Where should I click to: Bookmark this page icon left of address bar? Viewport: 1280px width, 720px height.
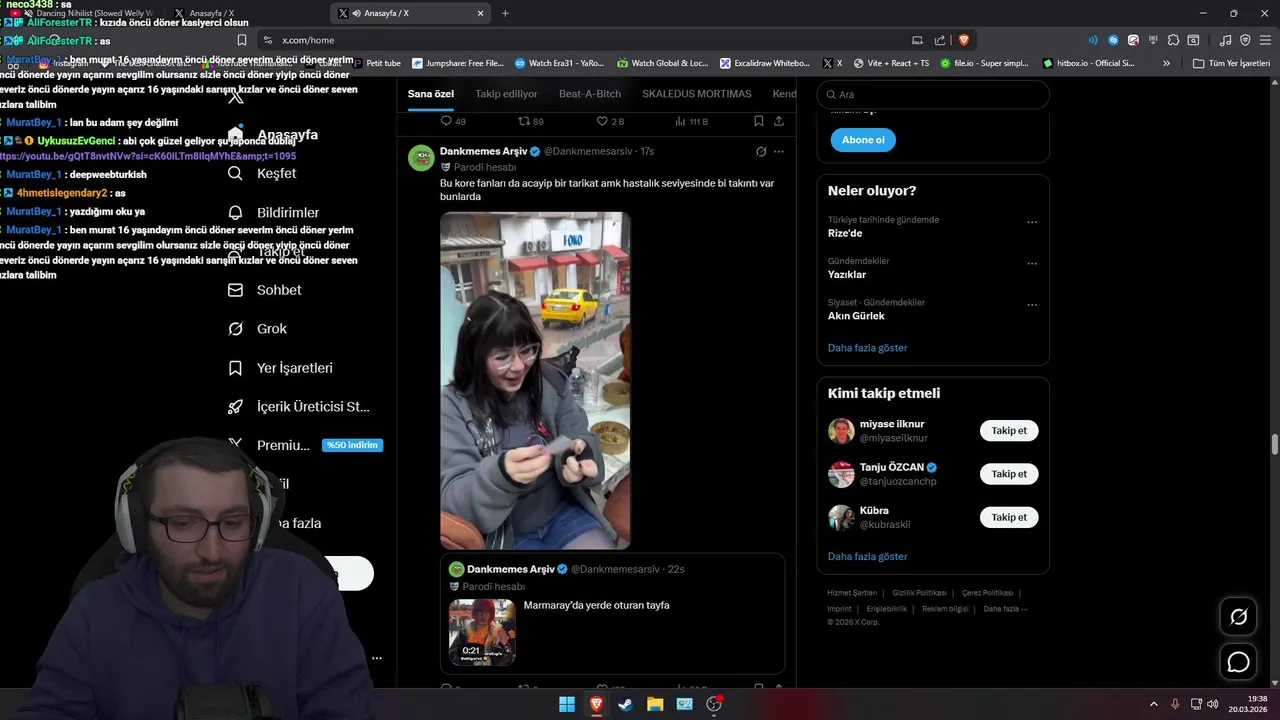242,40
